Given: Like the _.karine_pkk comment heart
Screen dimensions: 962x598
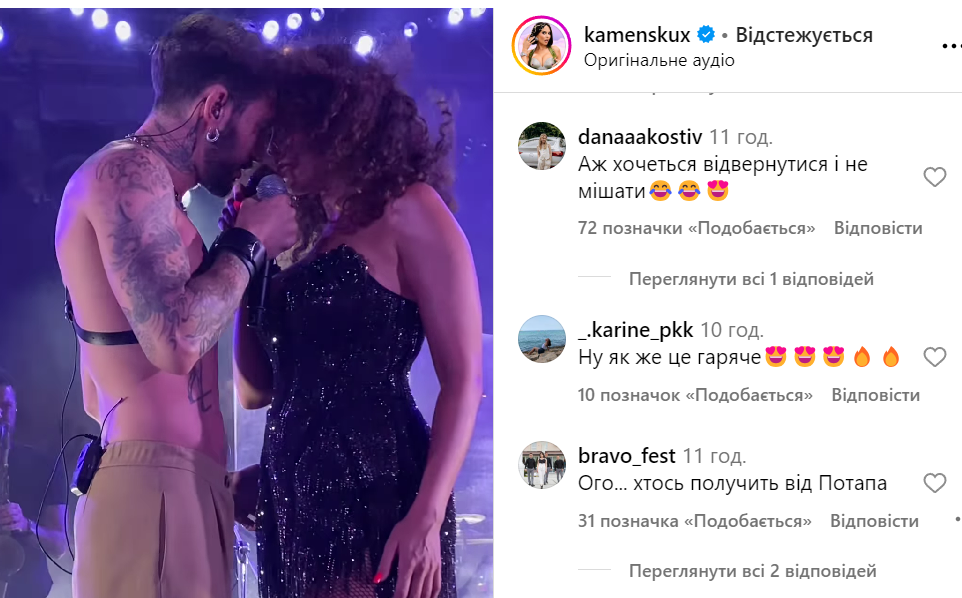Looking at the screenshot, I should [x=934, y=357].
